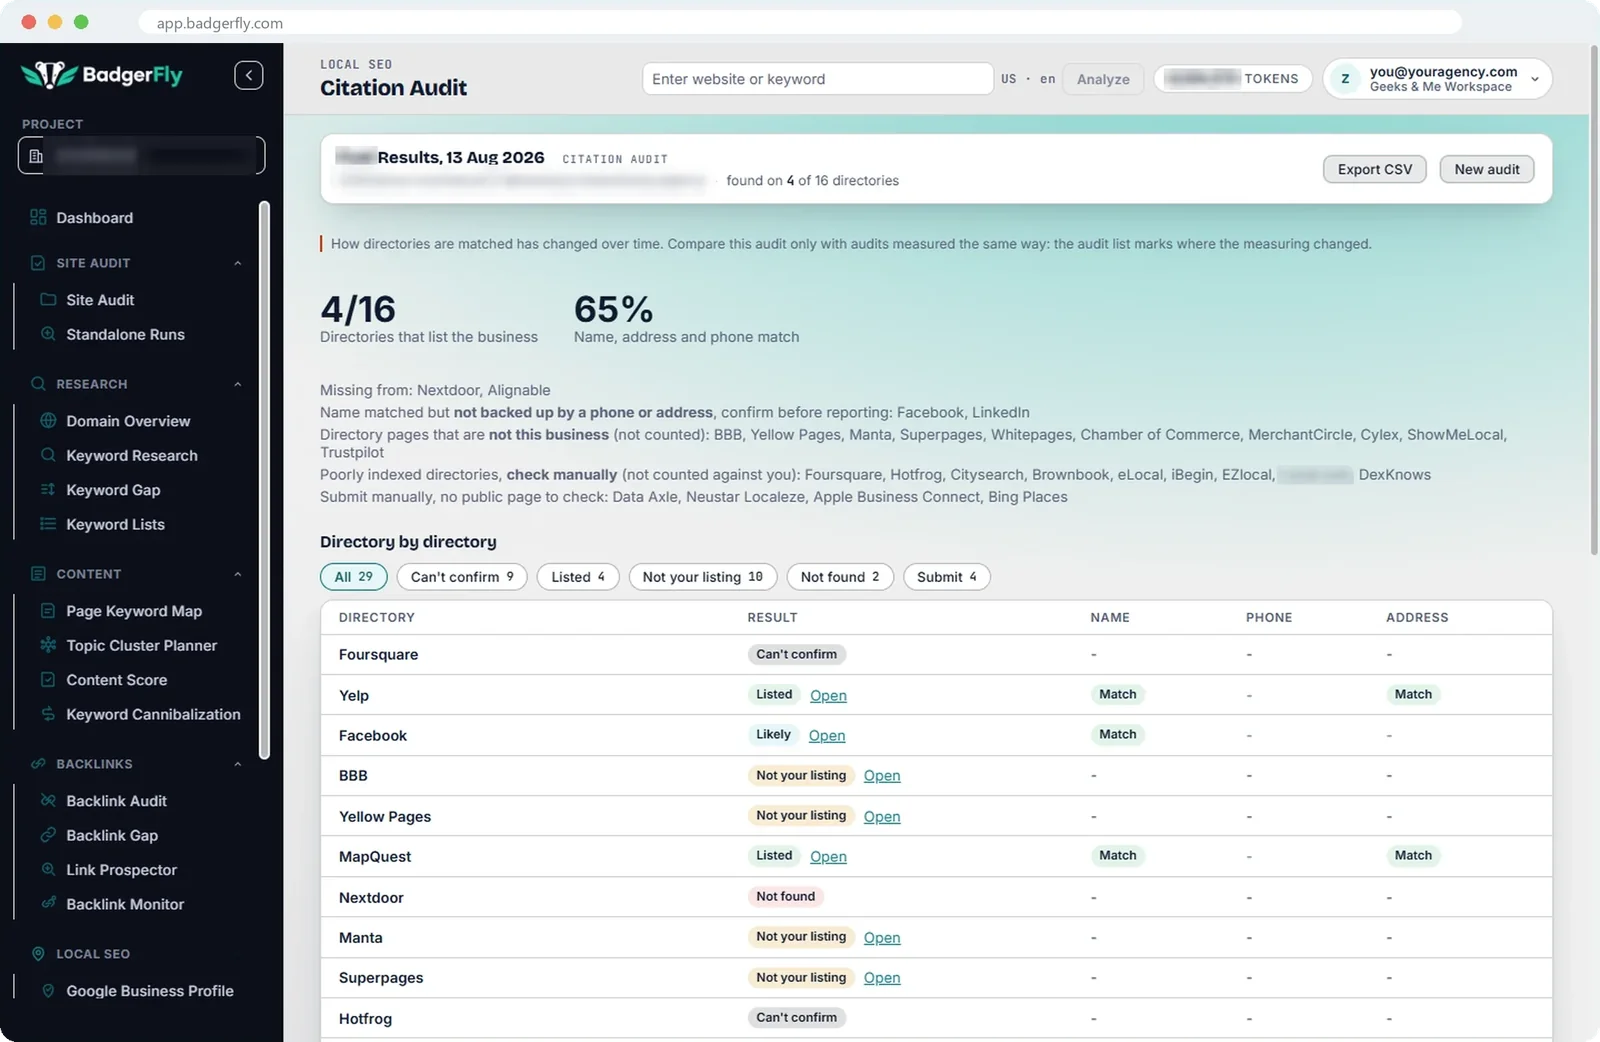Filter by Not your listing 10
This screenshot has height=1042, width=1600.
(703, 577)
